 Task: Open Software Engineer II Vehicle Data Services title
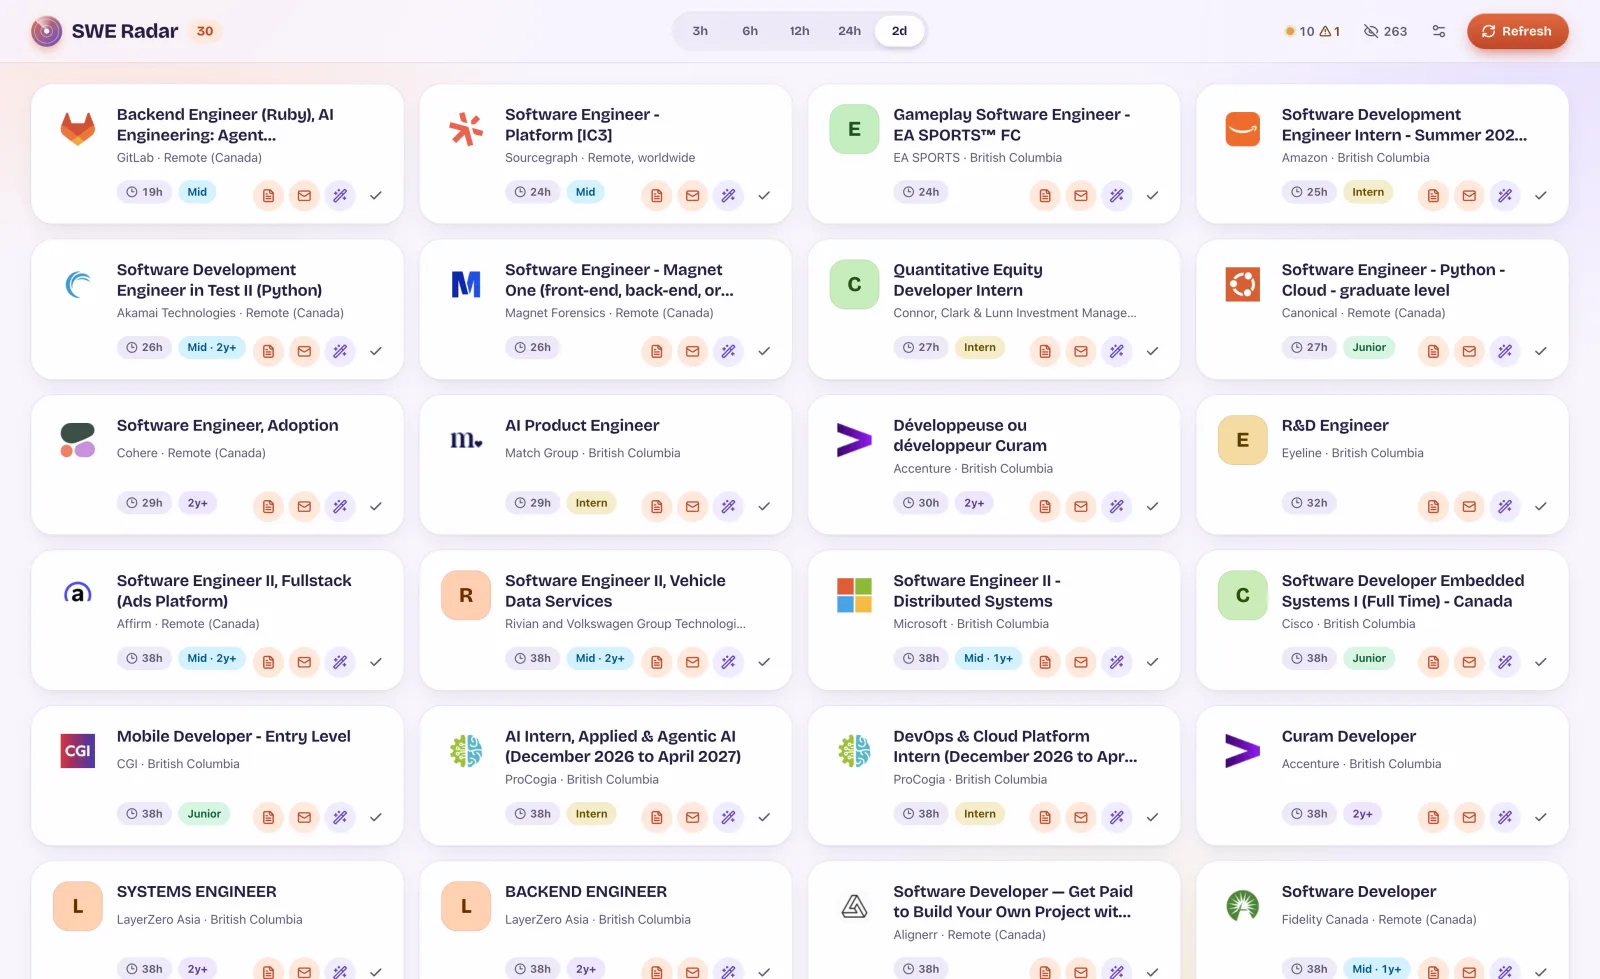coord(615,591)
